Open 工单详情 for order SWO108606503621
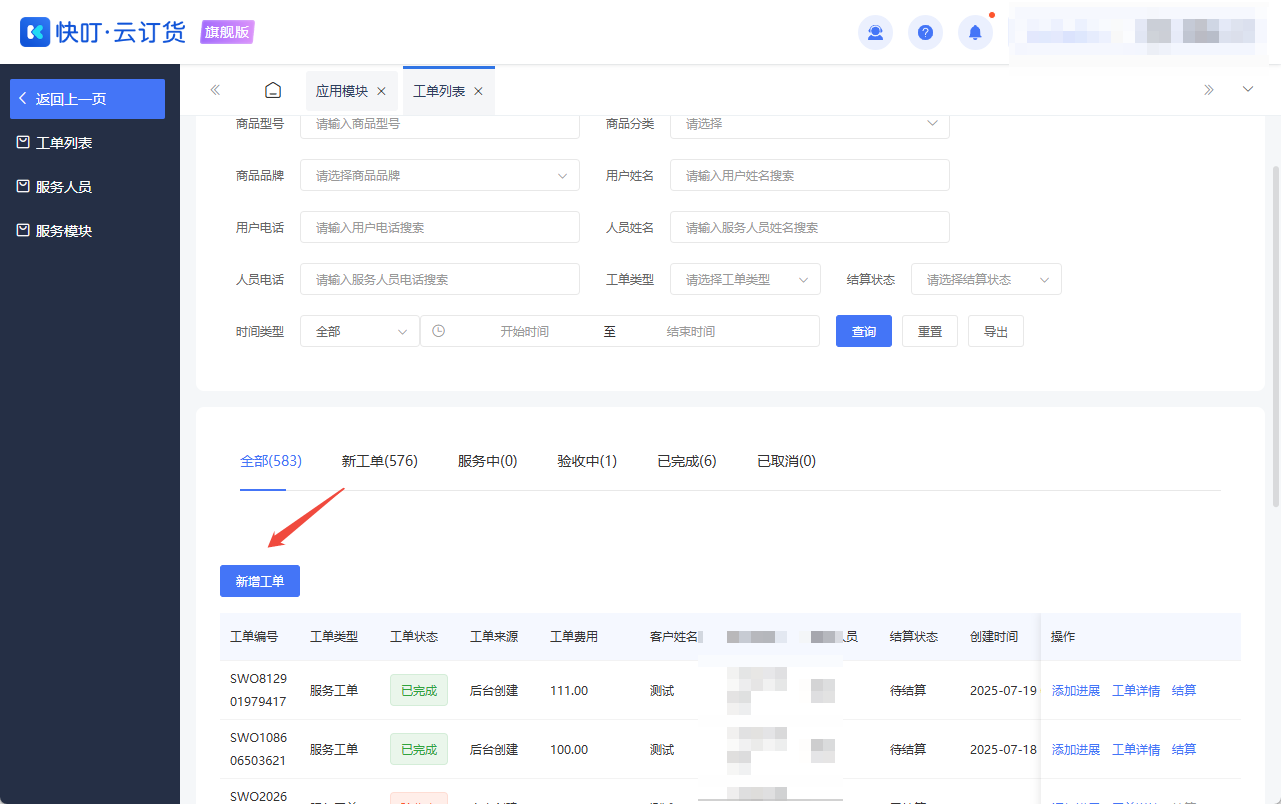 point(1136,749)
